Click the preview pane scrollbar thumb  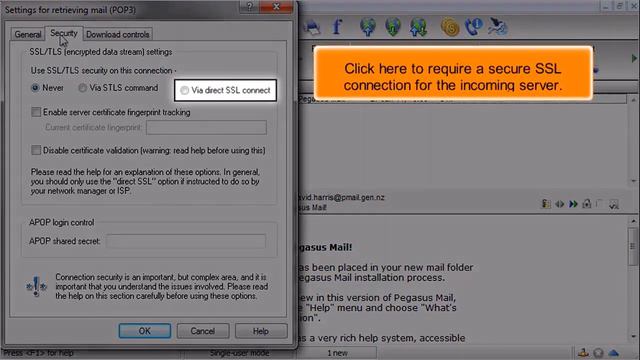click(x=633, y=246)
